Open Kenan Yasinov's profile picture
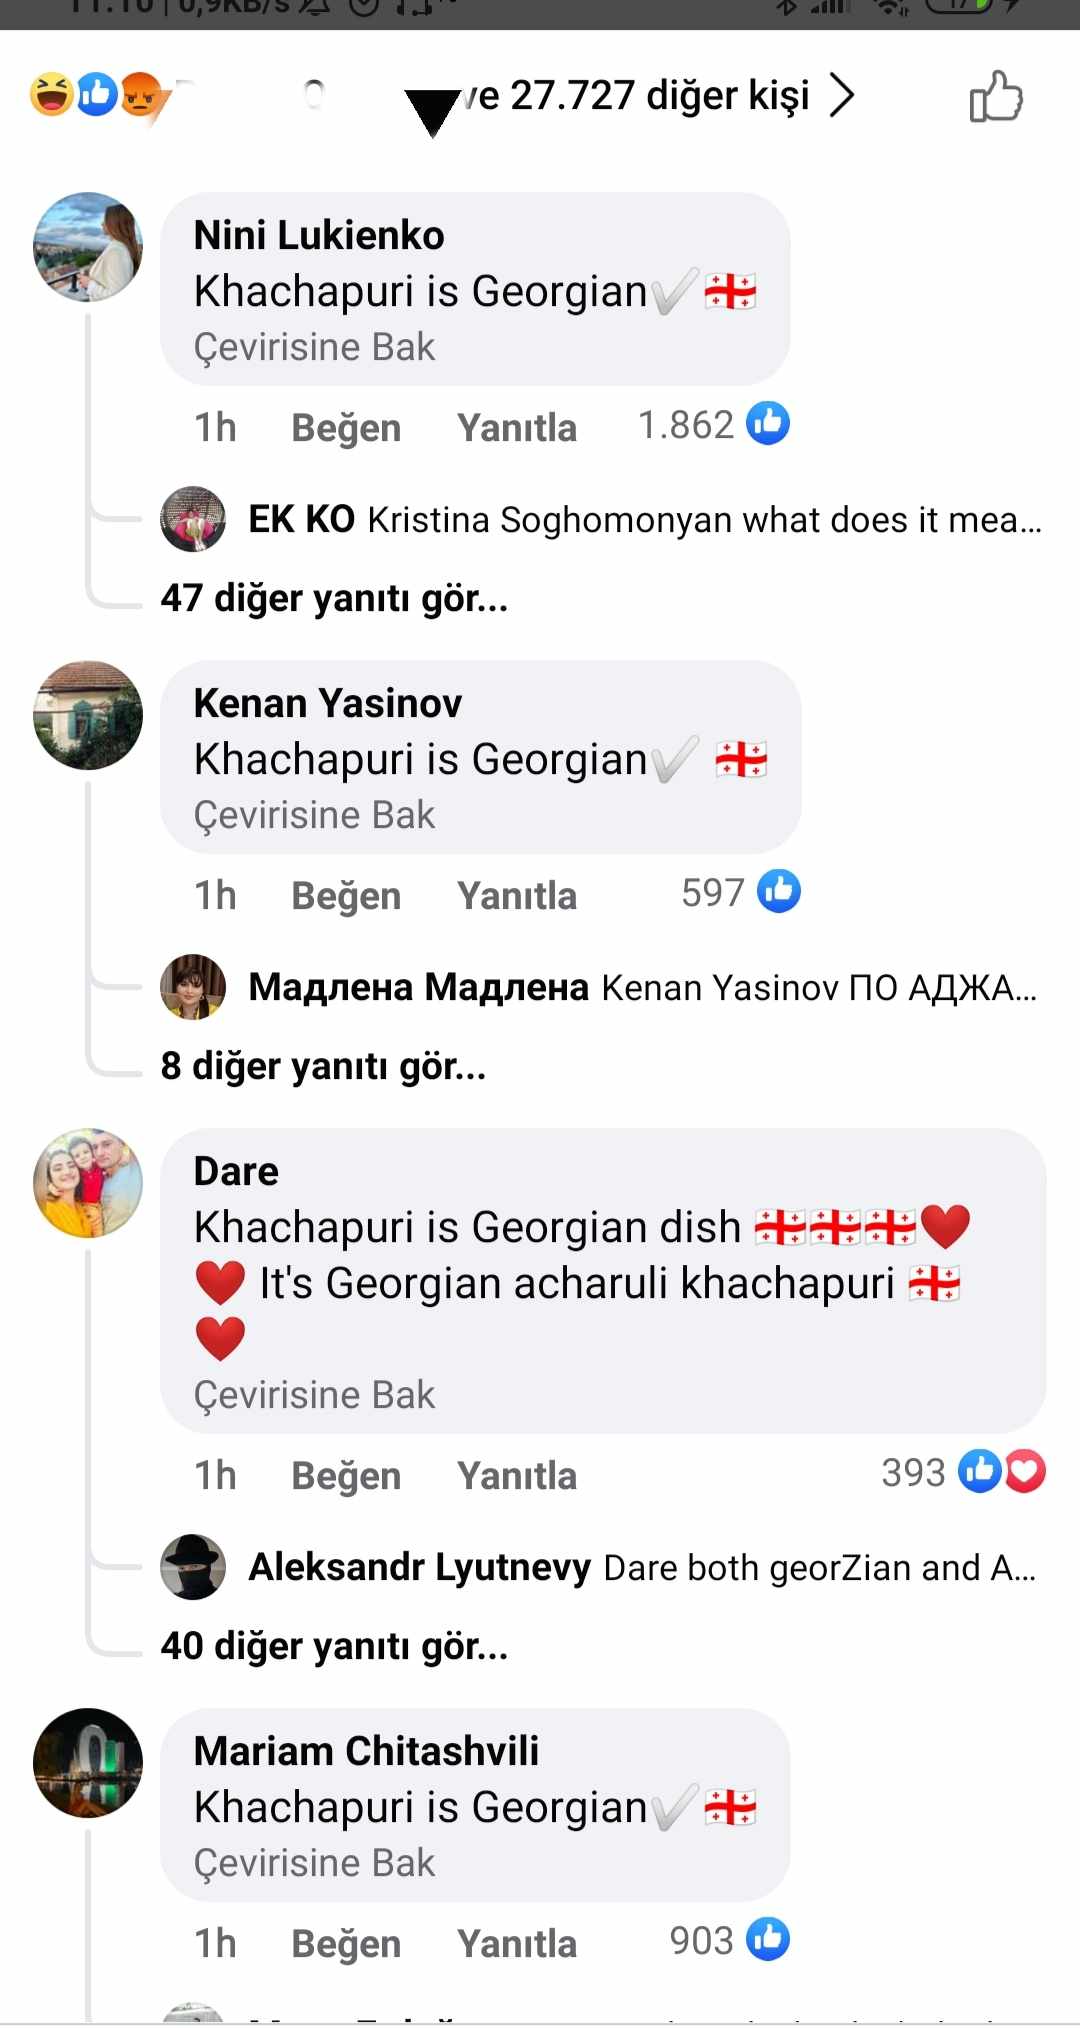The width and height of the screenshot is (1080, 2028). pos(88,715)
